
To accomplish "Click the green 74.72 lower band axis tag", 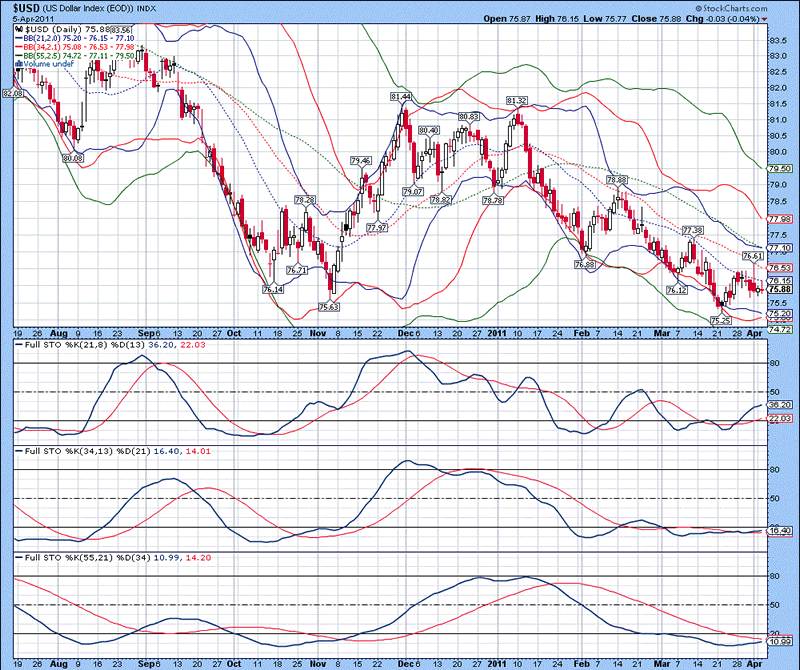I will tap(780, 328).
